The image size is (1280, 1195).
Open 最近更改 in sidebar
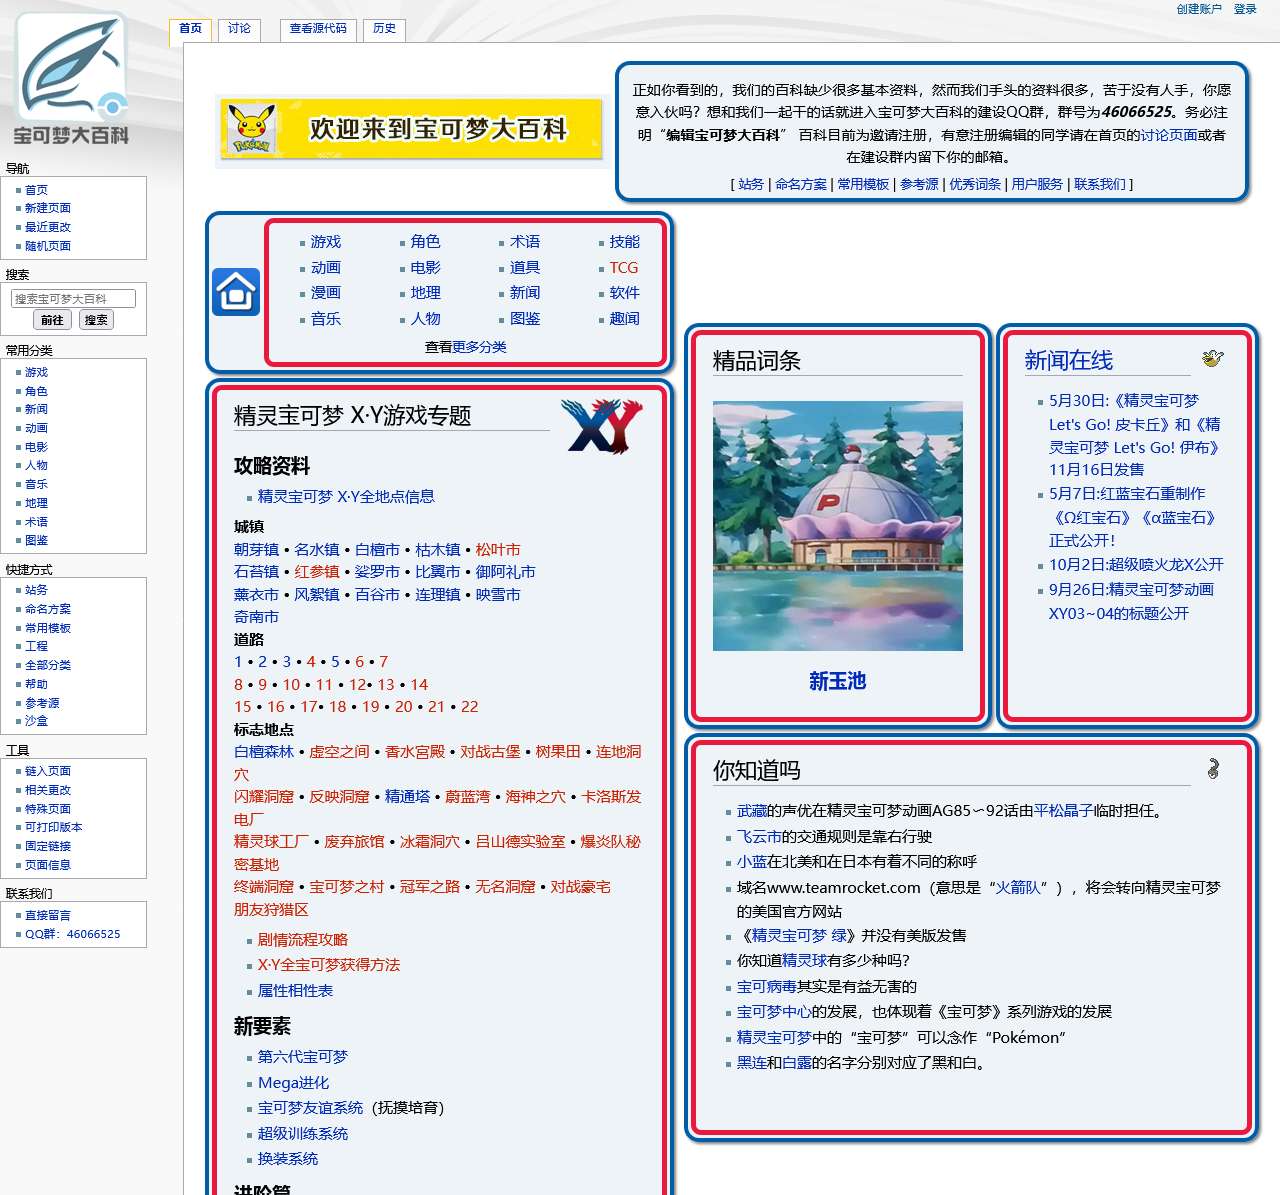[48, 227]
